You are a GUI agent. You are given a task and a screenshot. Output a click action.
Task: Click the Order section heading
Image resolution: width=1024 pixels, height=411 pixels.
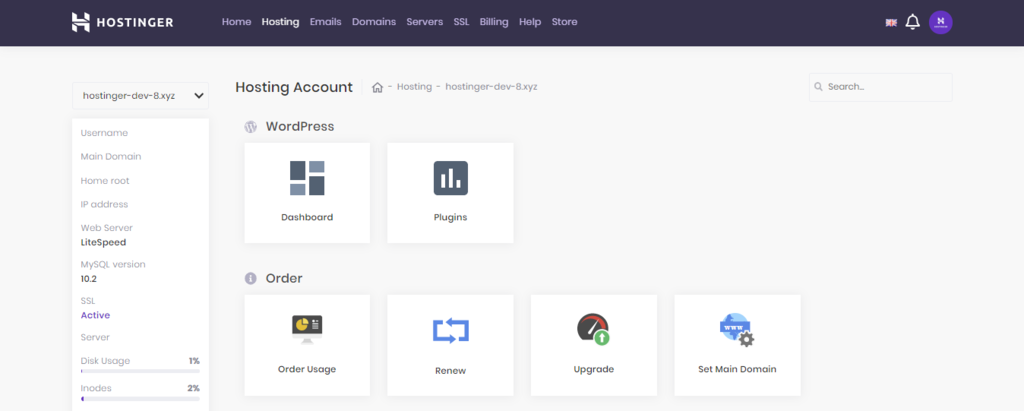(x=284, y=278)
